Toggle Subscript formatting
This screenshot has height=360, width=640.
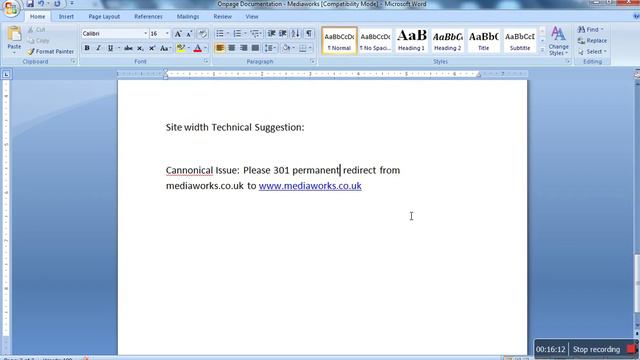coord(140,48)
